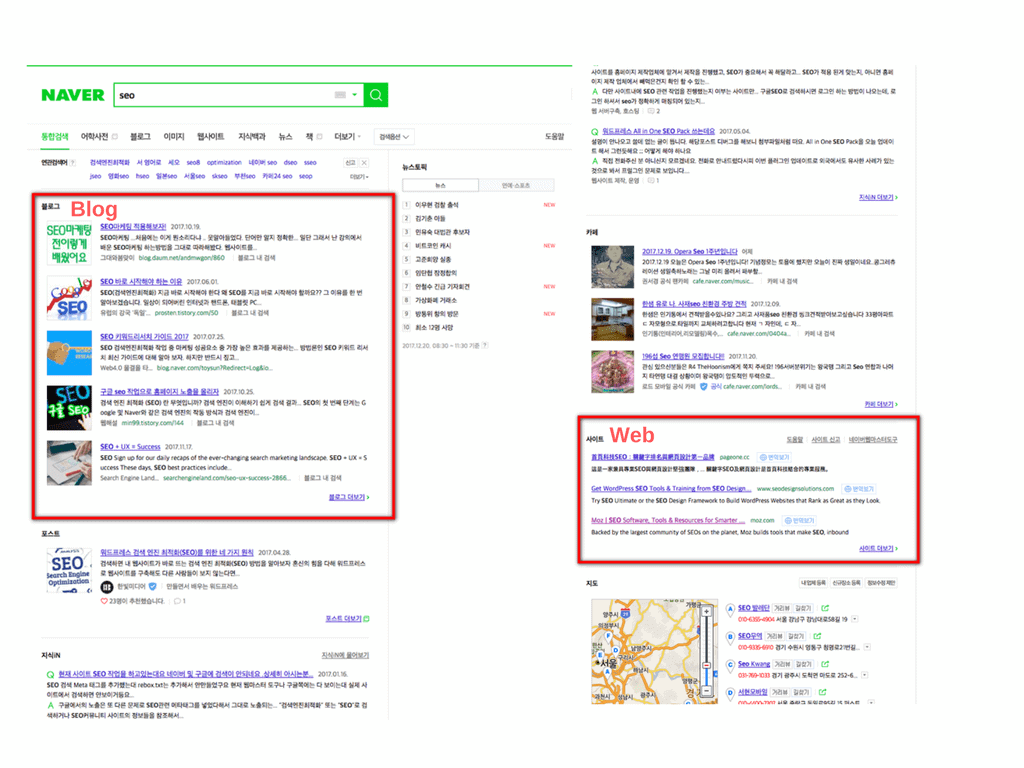Open blog post SEO 키워드리서치 가이드 2017
The width and height of the screenshot is (1024, 768).
pyautogui.click(x=144, y=337)
